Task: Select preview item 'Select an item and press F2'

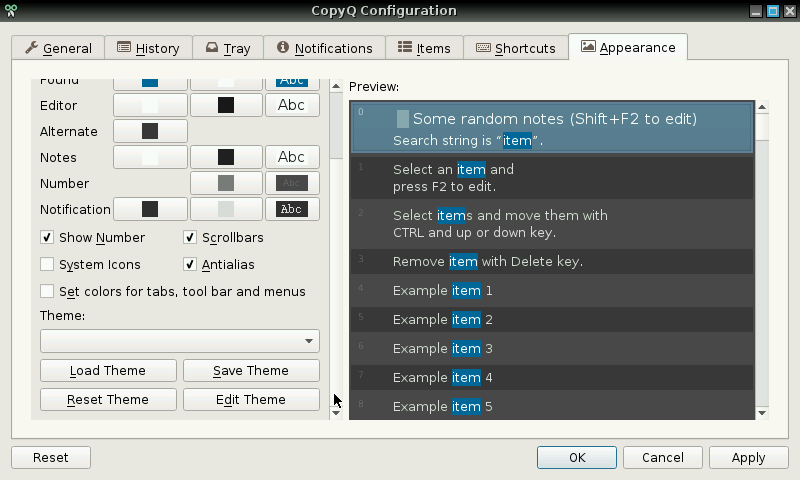Action: pyautogui.click(x=552, y=178)
